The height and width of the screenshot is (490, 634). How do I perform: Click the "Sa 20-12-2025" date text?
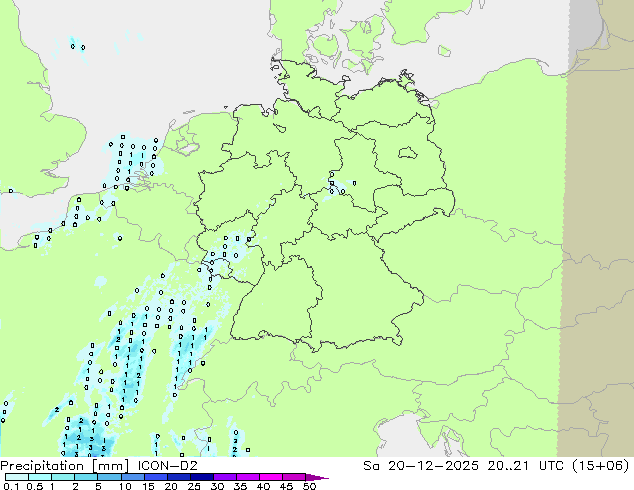421,466
